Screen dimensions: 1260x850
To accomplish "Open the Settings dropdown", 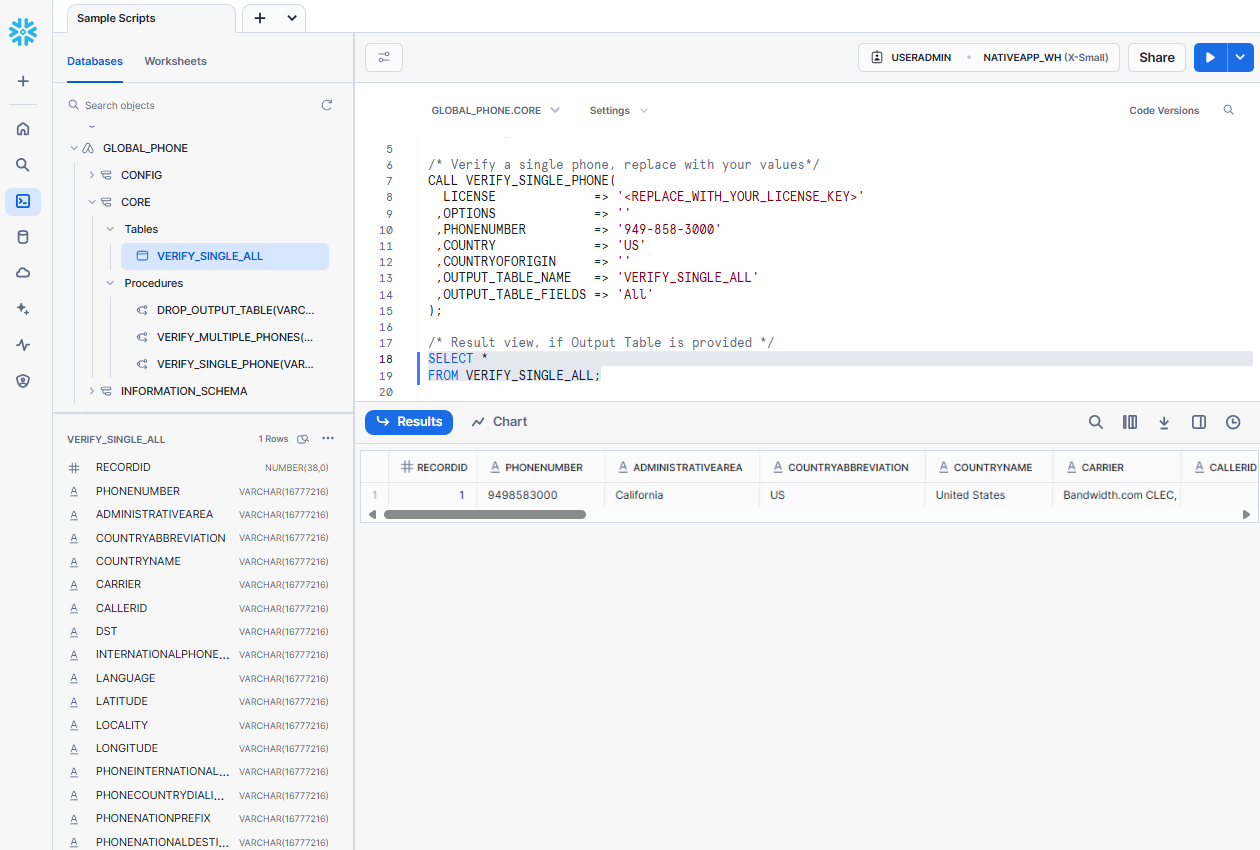I will coord(619,110).
